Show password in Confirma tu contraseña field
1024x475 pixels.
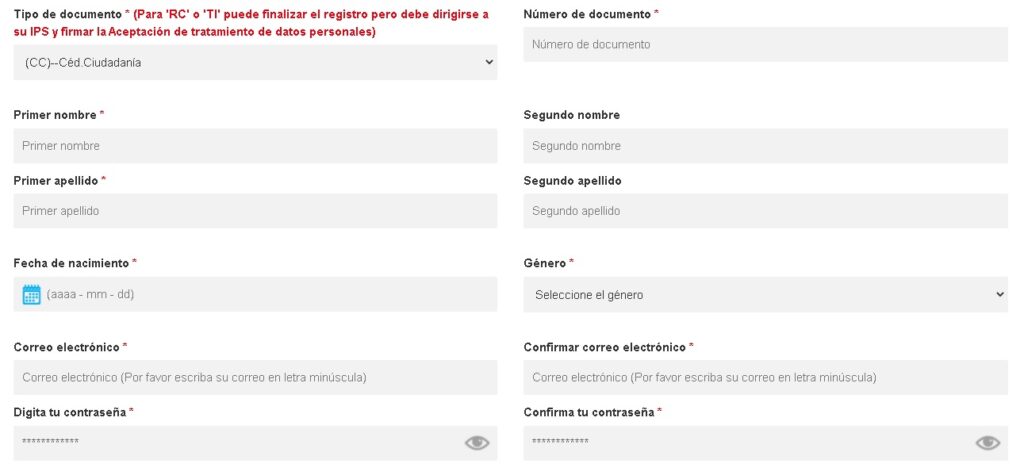(987, 443)
